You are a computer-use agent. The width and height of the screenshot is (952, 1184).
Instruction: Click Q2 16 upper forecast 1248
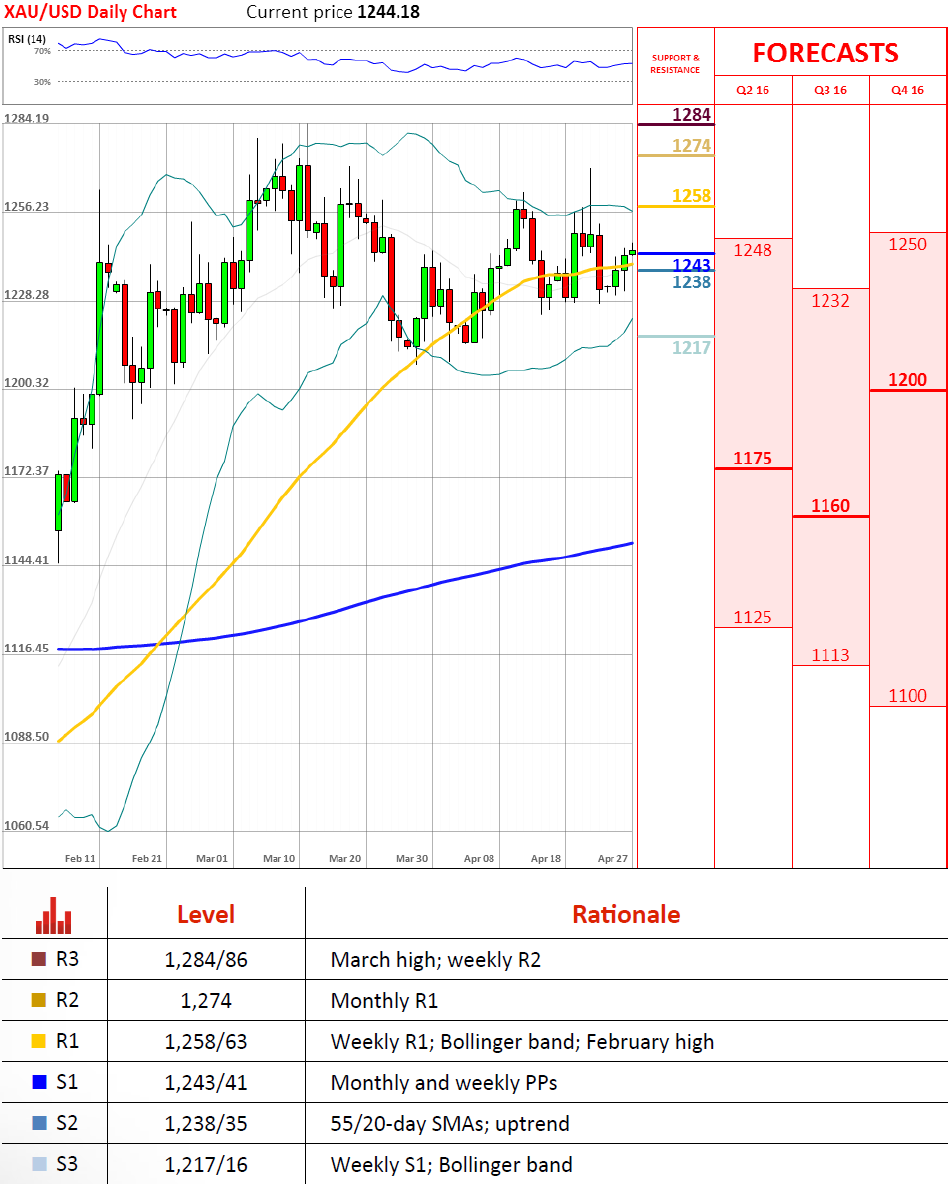pyautogui.click(x=753, y=250)
